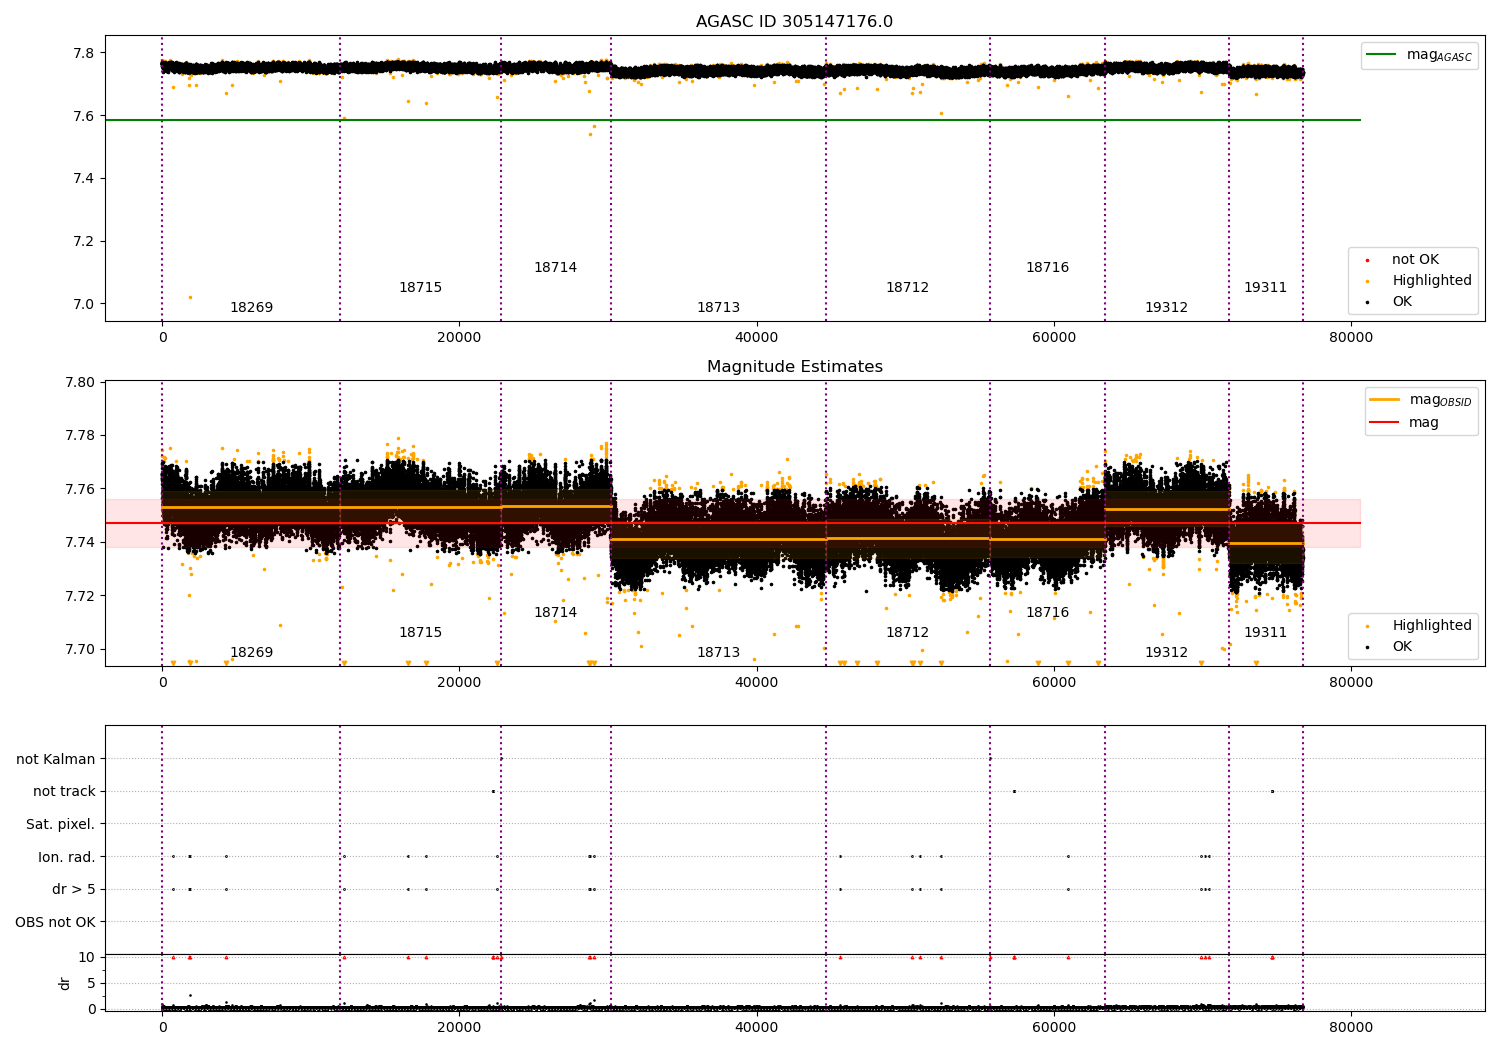Click obsid label 18269 in top plot
Image resolution: width=1500 pixels, height=1050 pixels.
coord(251,308)
